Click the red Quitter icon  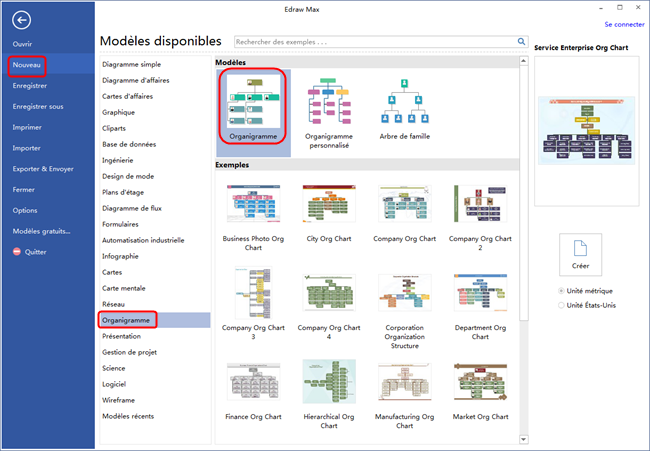point(17,252)
